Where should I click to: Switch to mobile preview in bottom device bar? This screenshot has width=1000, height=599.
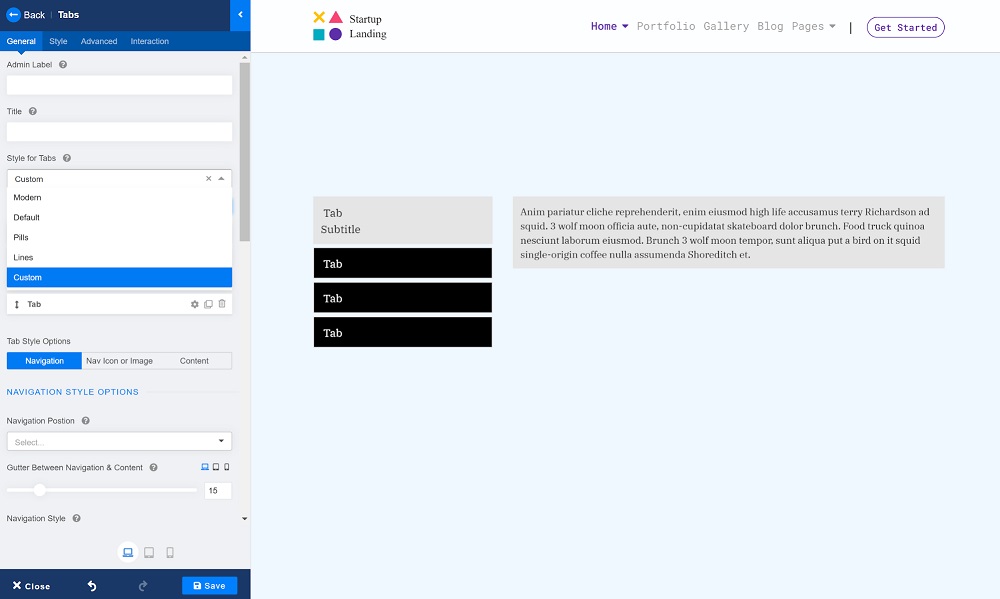[x=170, y=552]
